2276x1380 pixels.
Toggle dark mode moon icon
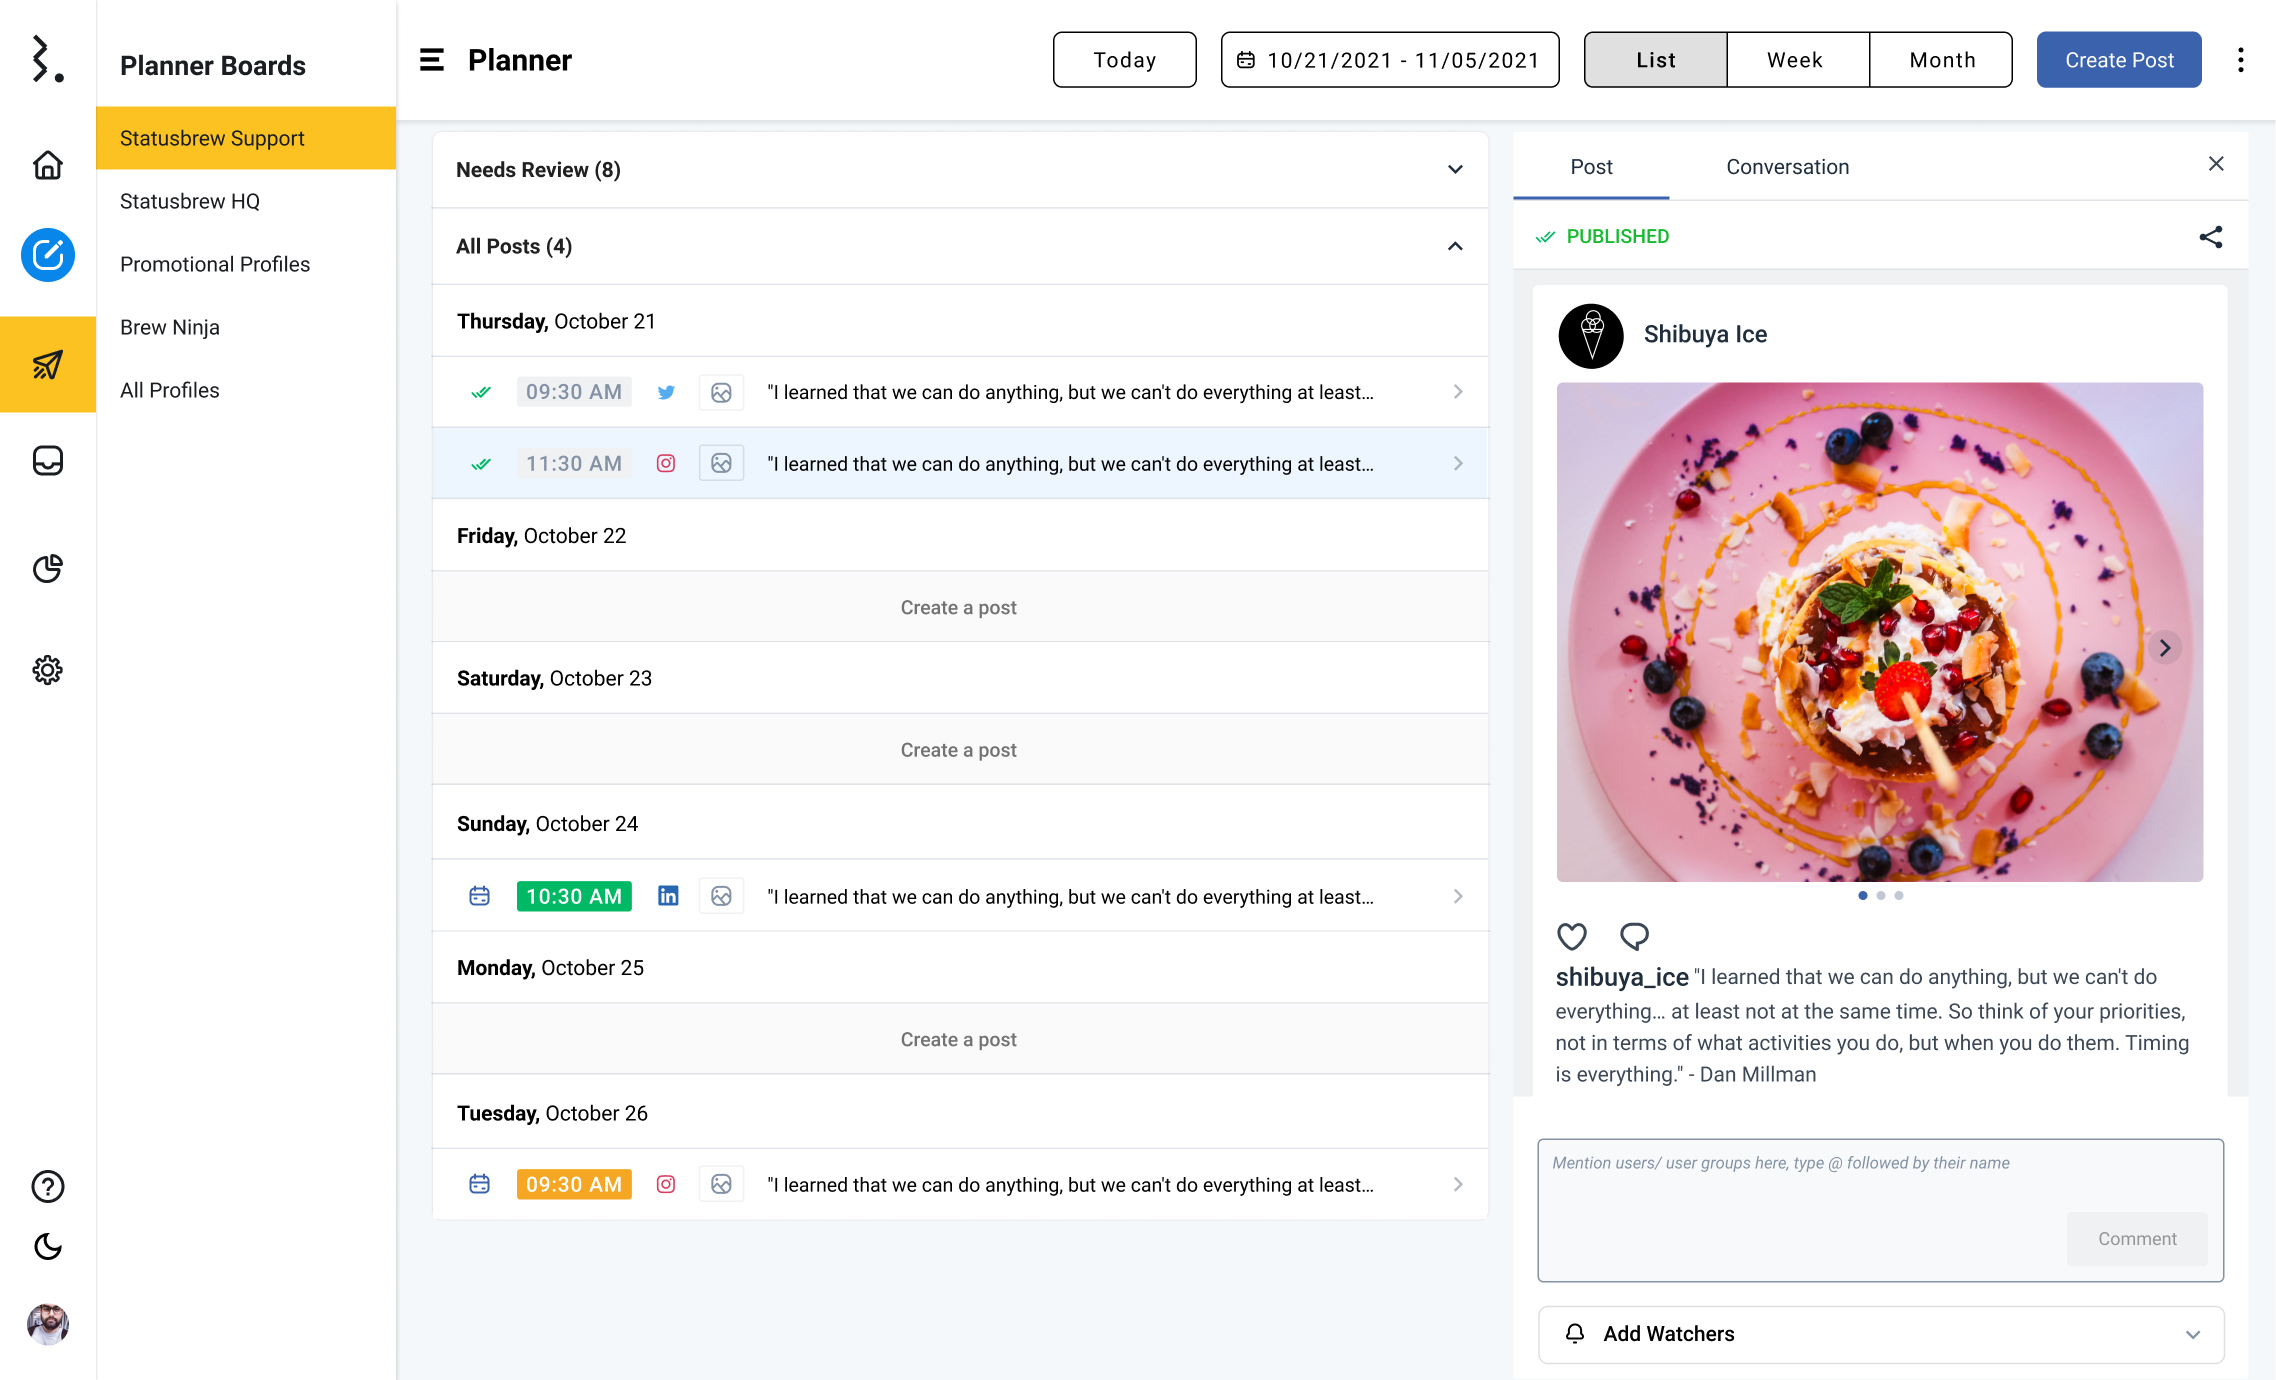pos(47,1246)
